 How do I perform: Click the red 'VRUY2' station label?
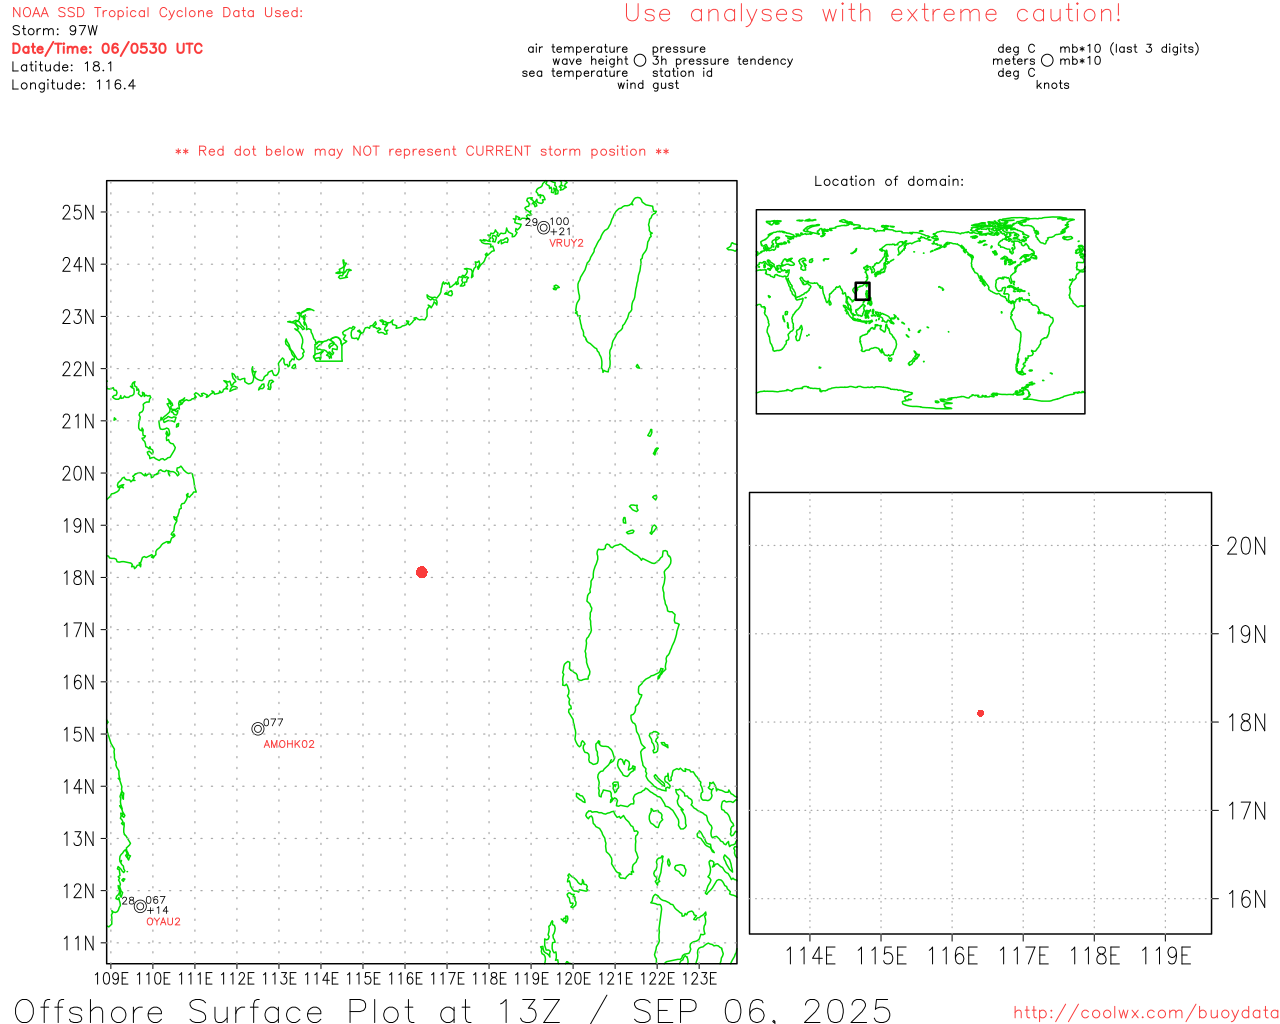(566, 243)
